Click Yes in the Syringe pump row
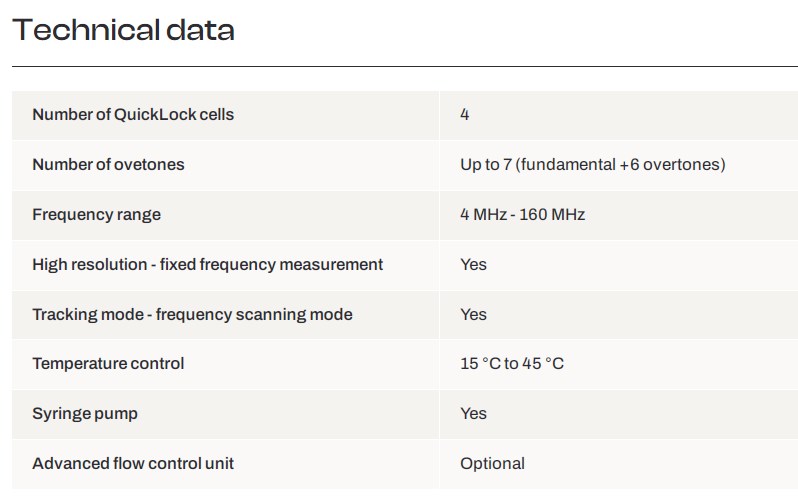 point(473,413)
